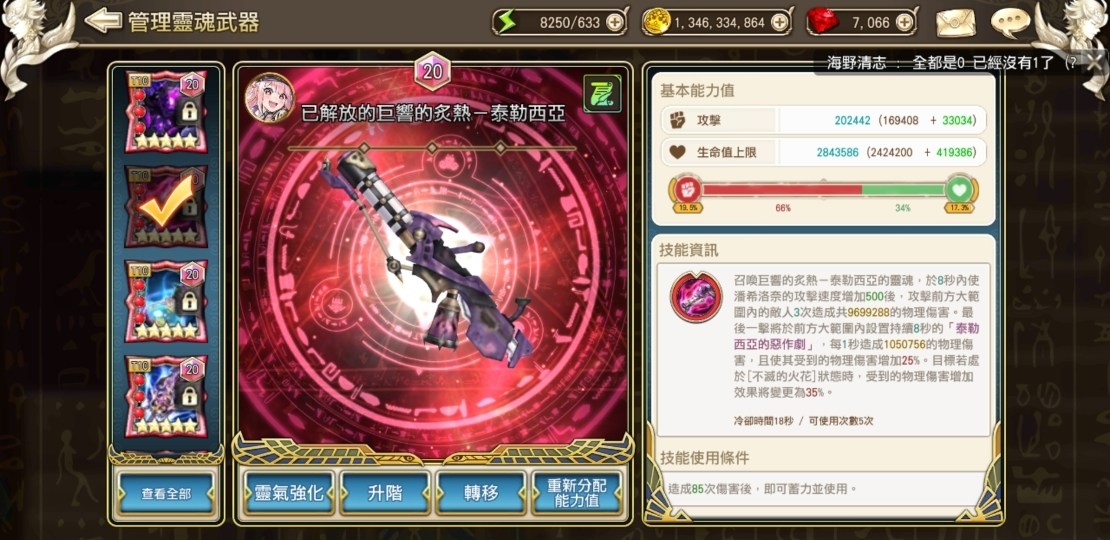Select the fourth soul weapon card
Viewport: 1110px width, 540px height.
(166, 396)
